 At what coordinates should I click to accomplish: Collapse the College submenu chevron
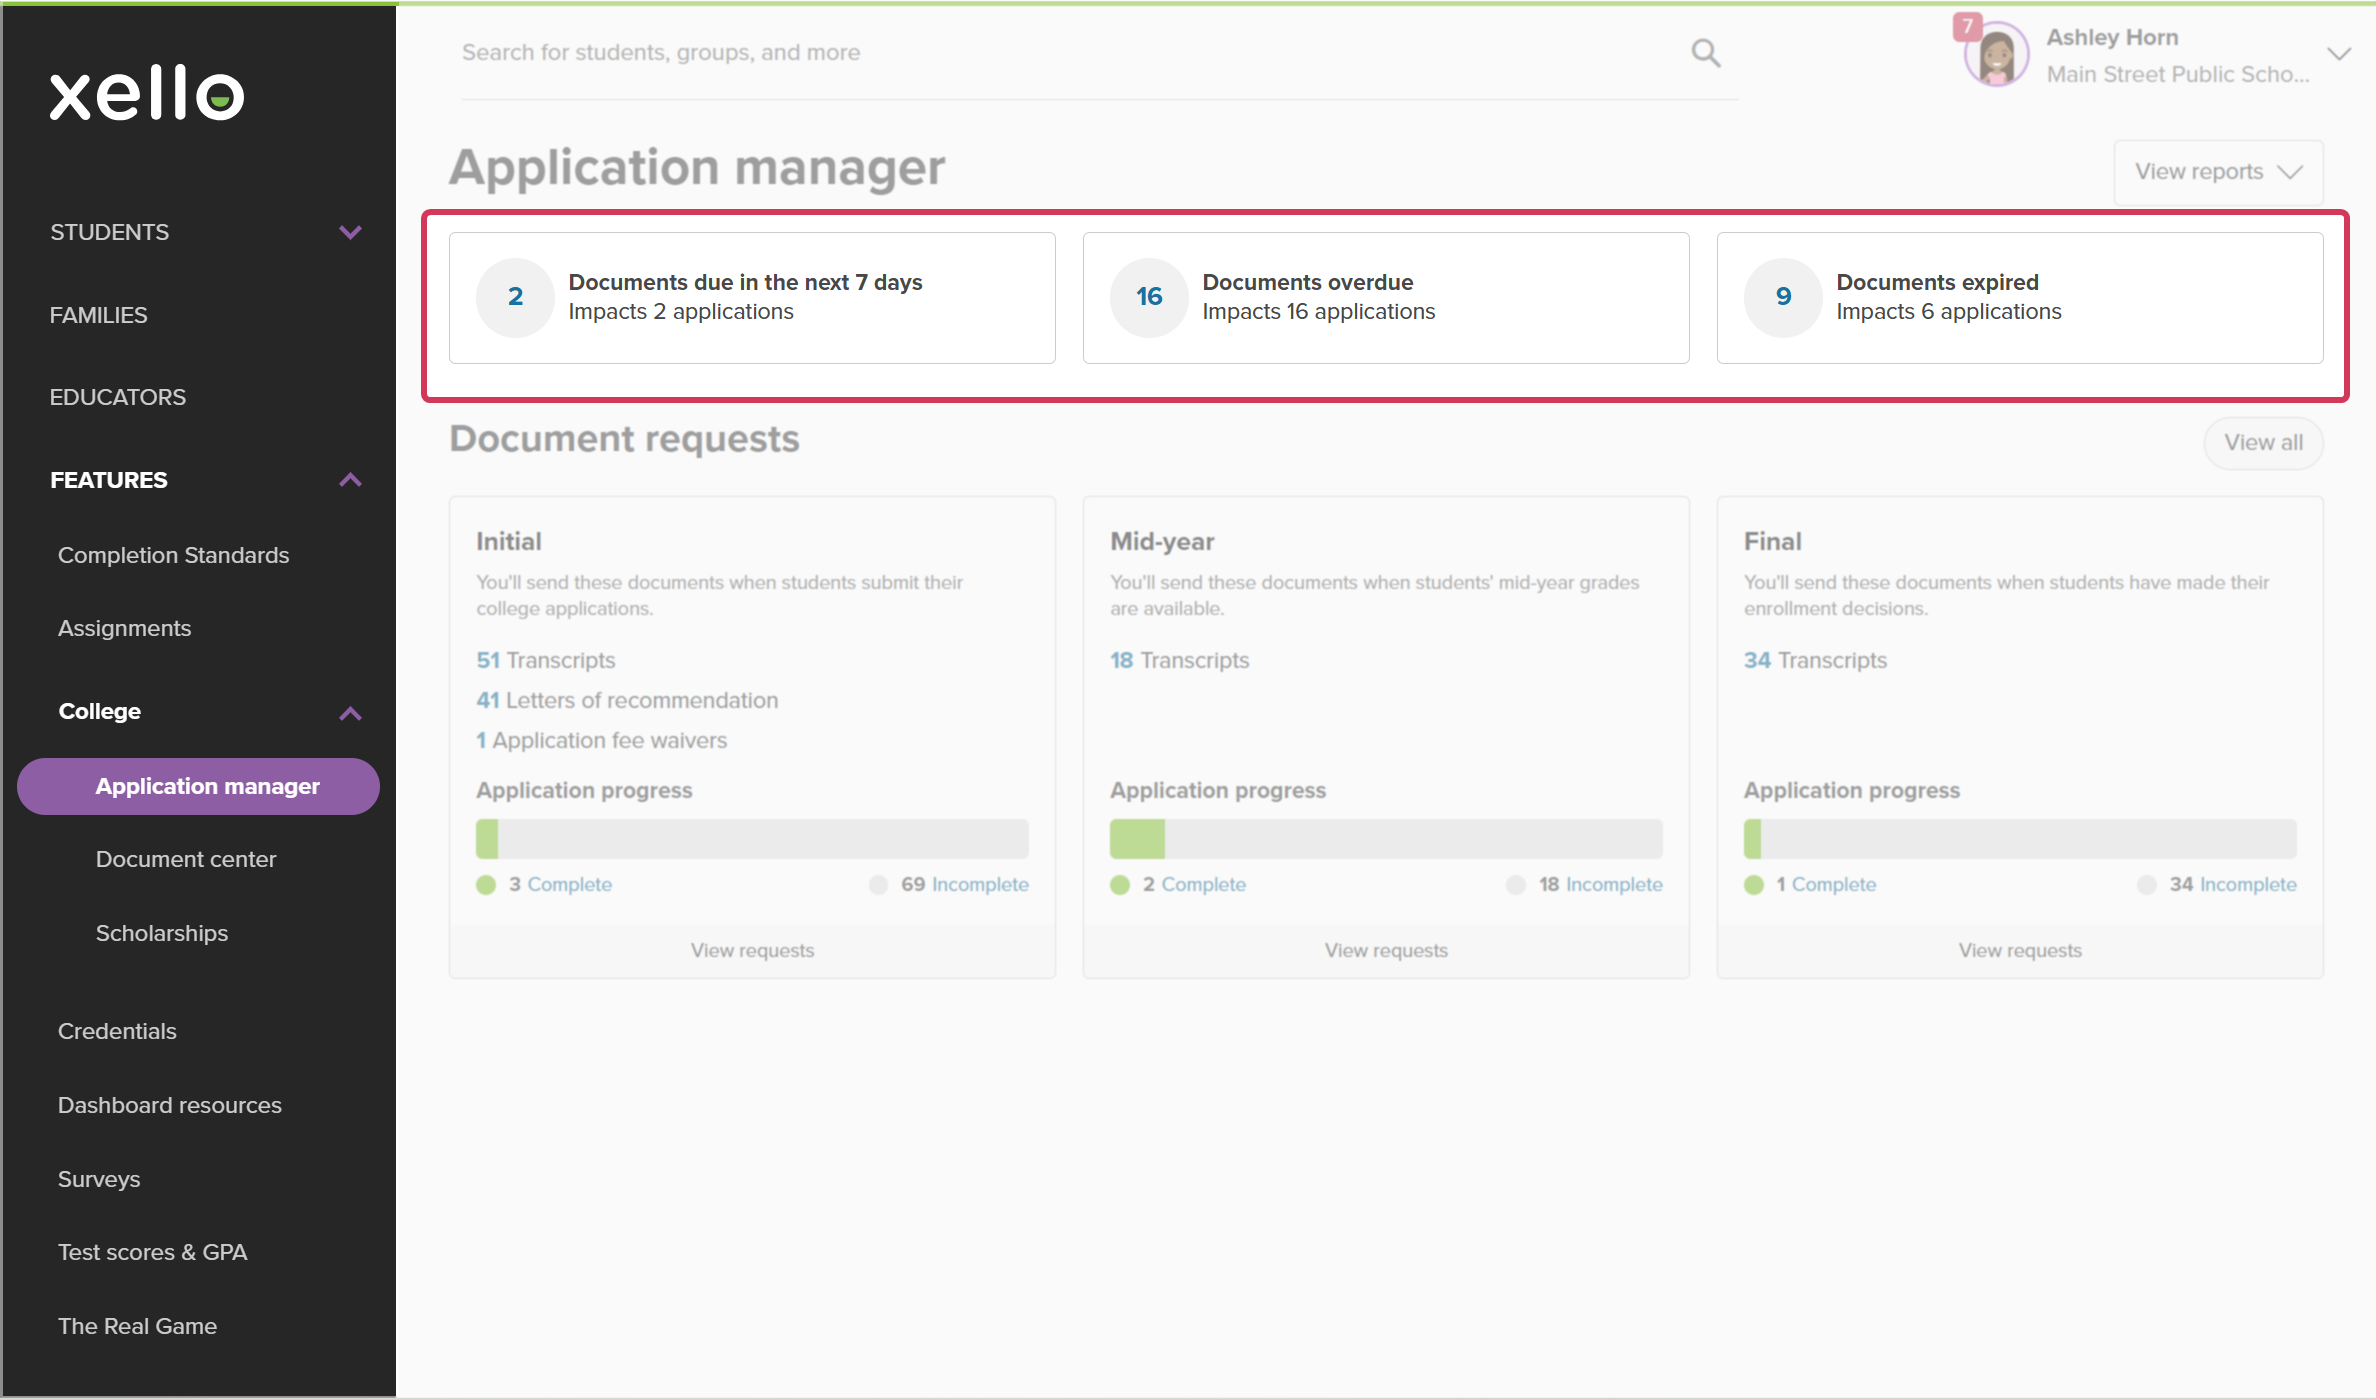point(350,713)
